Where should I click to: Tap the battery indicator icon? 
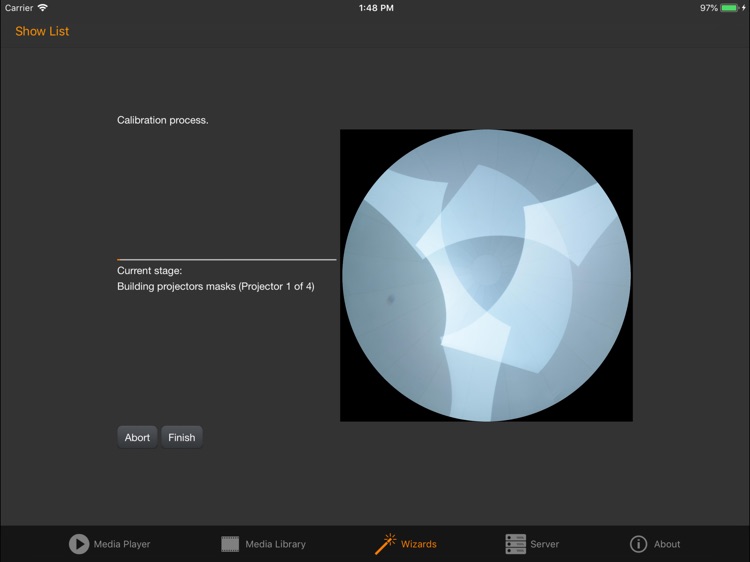click(730, 8)
